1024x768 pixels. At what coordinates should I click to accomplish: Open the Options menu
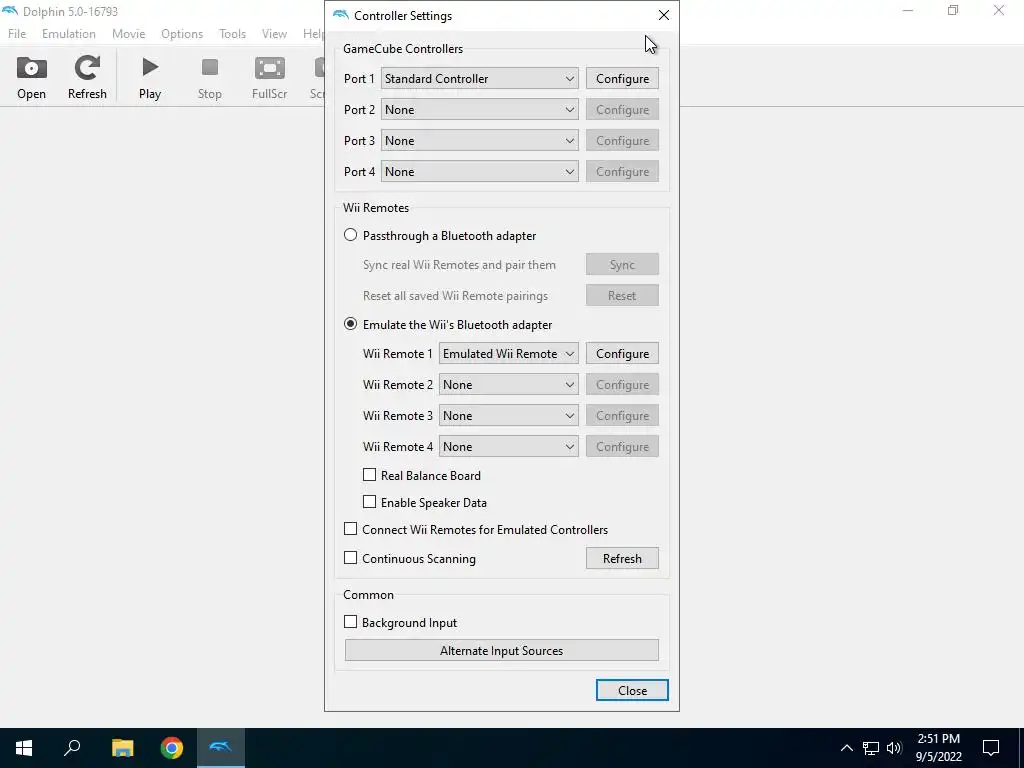pyautogui.click(x=182, y=33)
